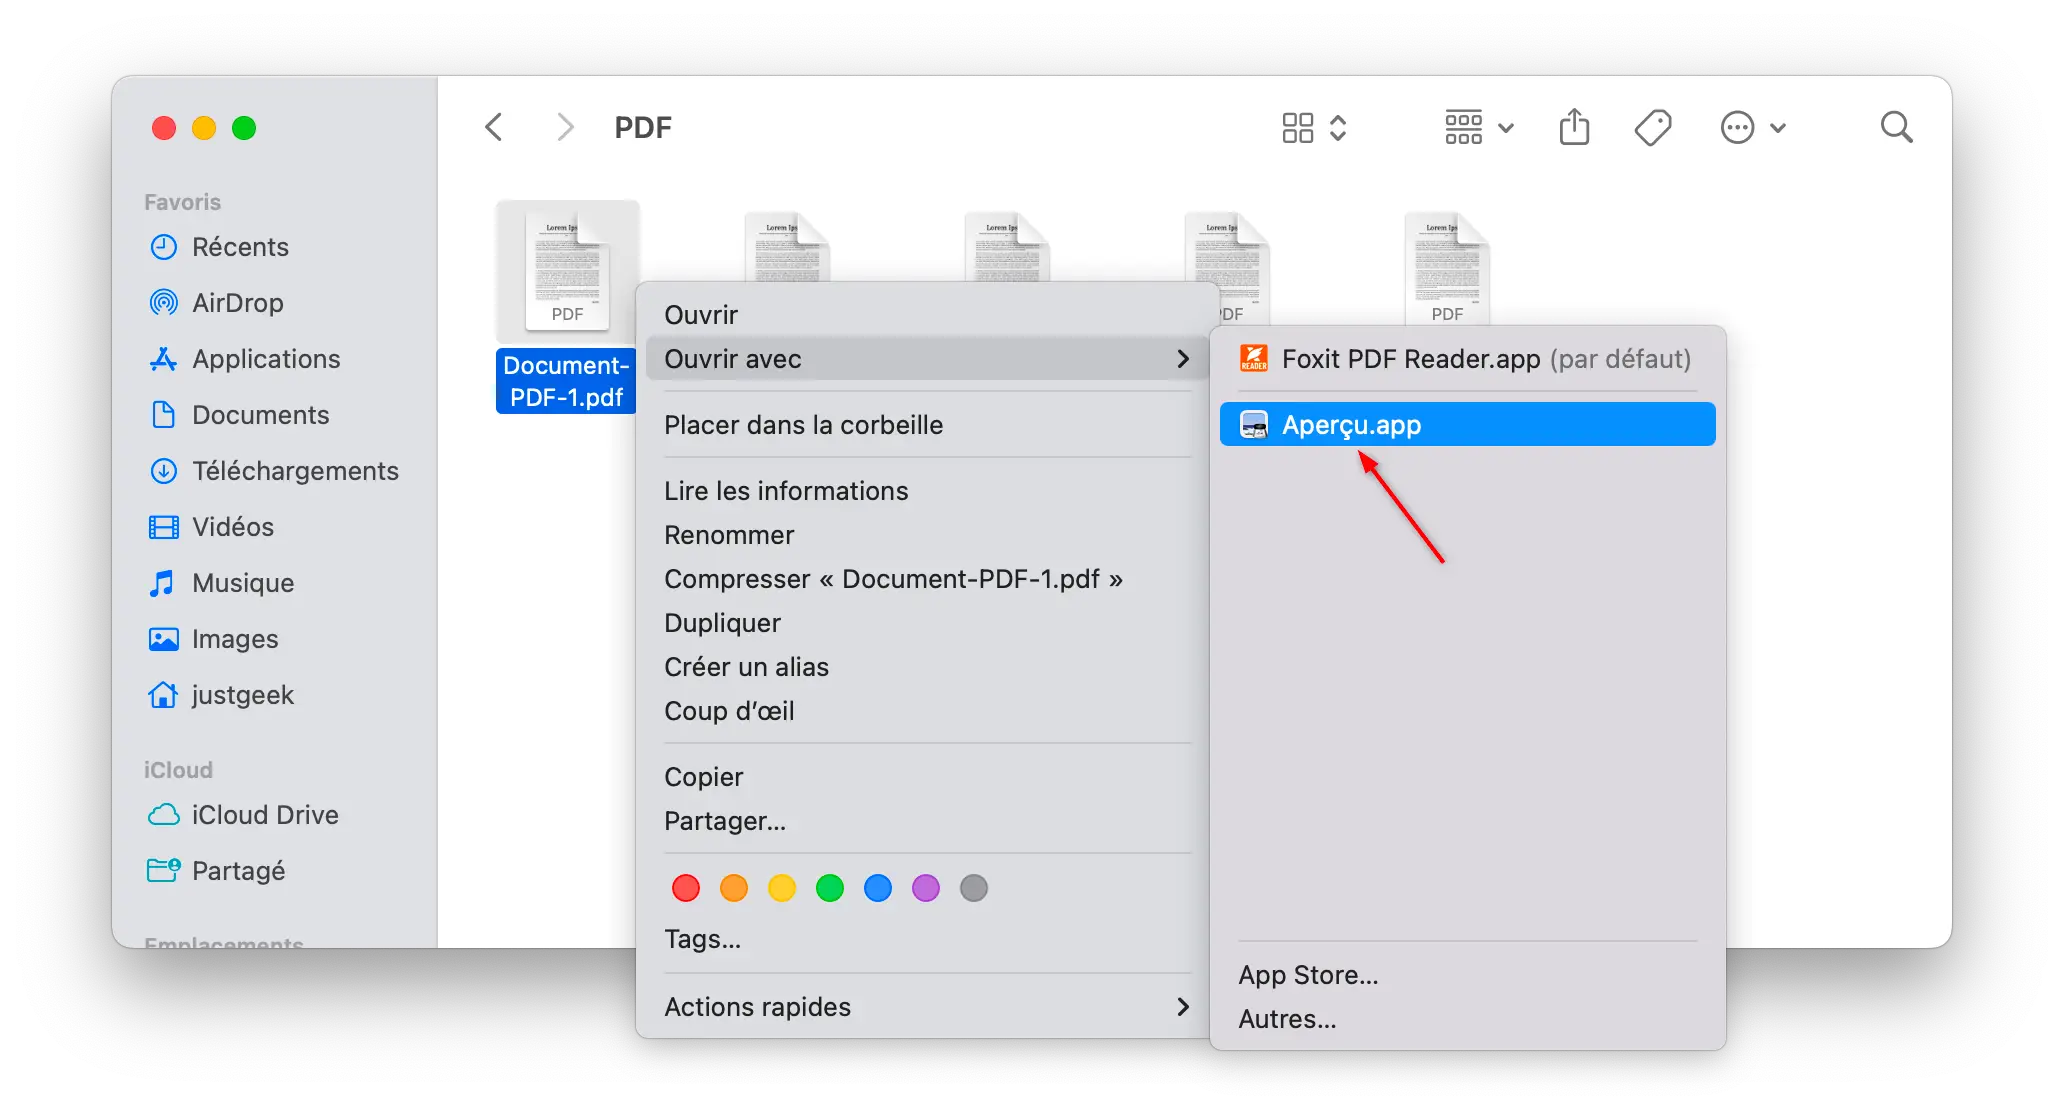Open iCloud Drive label

tap(265, 815)
